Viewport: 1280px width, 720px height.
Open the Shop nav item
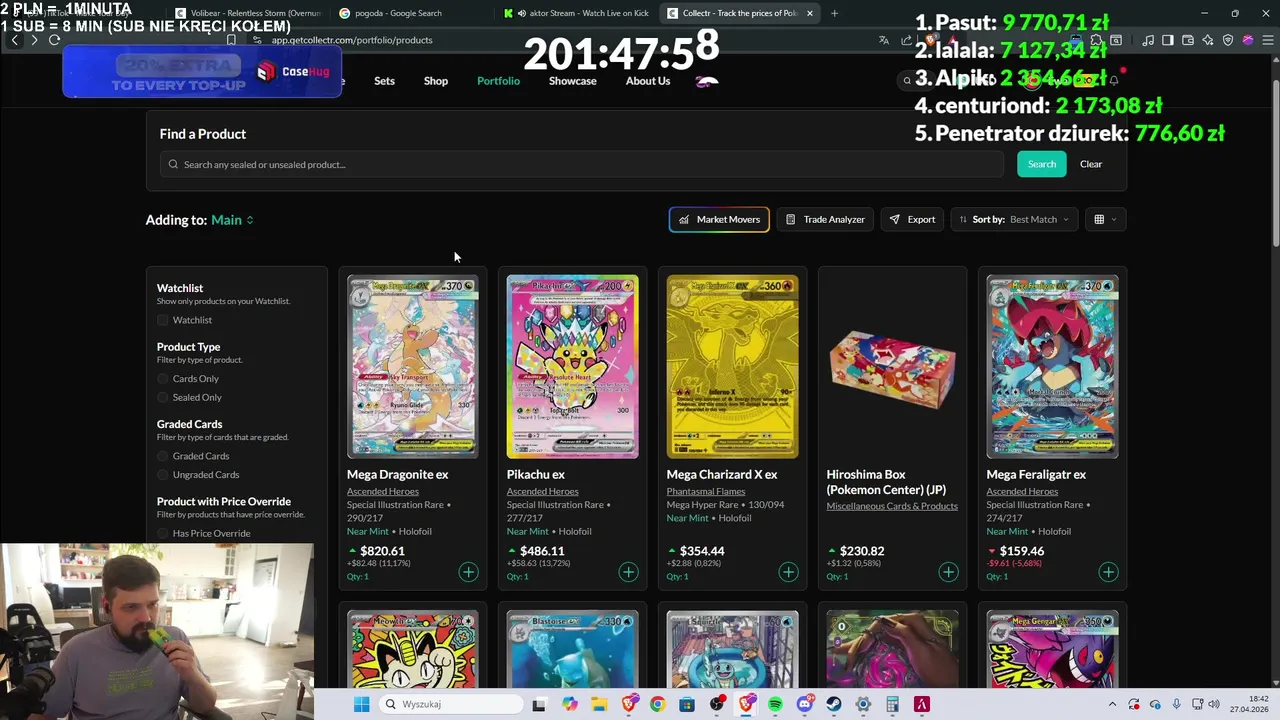pyautogui.click(x=436, y=81)
